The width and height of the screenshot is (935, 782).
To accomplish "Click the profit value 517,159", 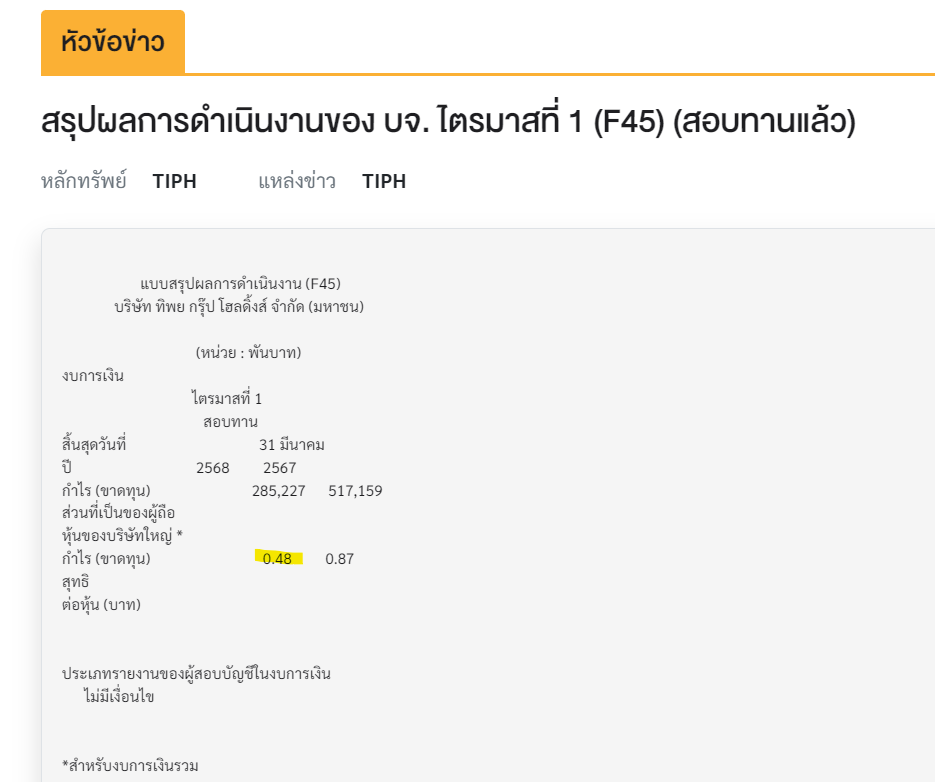I will pos(355,491).
